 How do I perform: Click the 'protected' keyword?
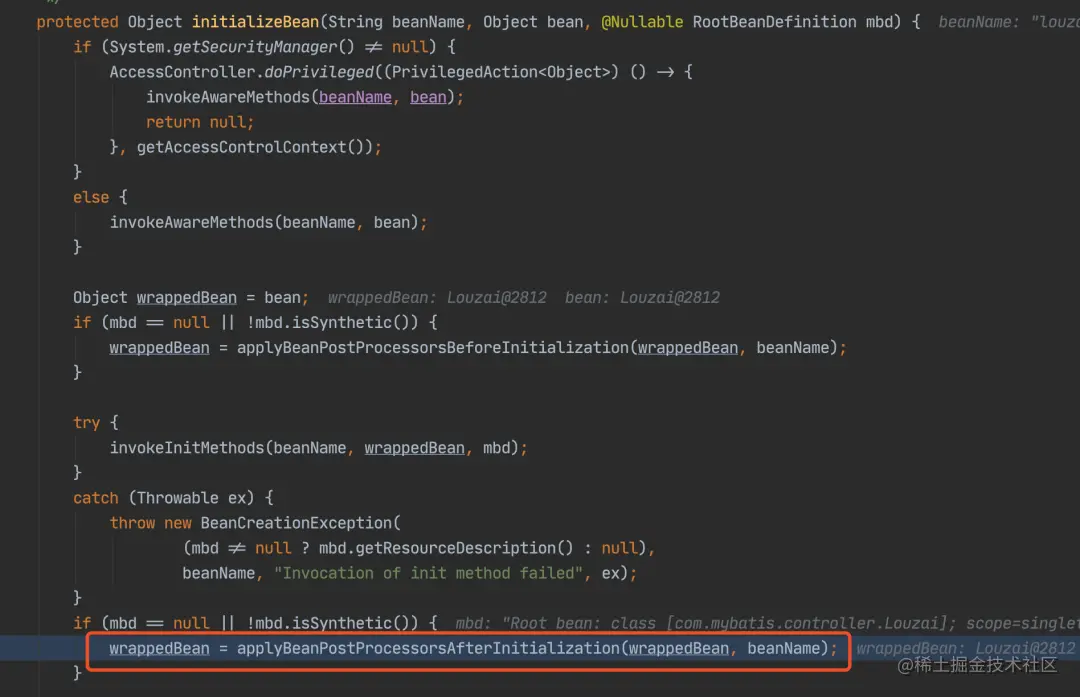point(77,22)
